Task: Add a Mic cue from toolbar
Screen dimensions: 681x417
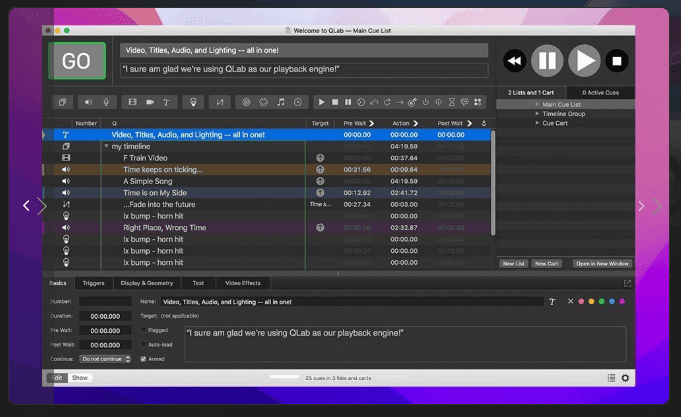Action: pyautogui.click(x=106, y=102)
